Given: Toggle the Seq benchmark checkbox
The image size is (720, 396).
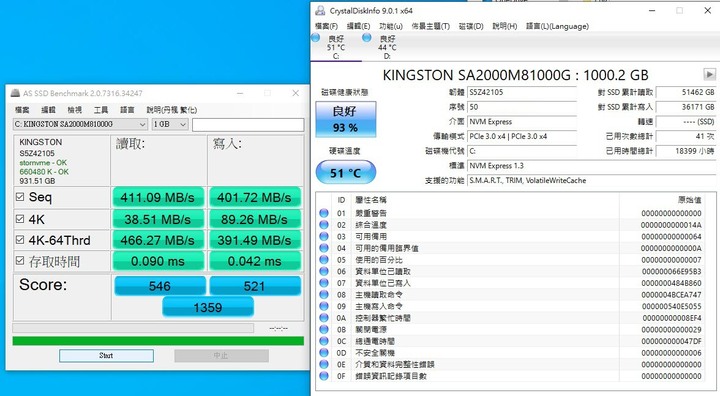Looking at the screenshot, I should 20,197.
